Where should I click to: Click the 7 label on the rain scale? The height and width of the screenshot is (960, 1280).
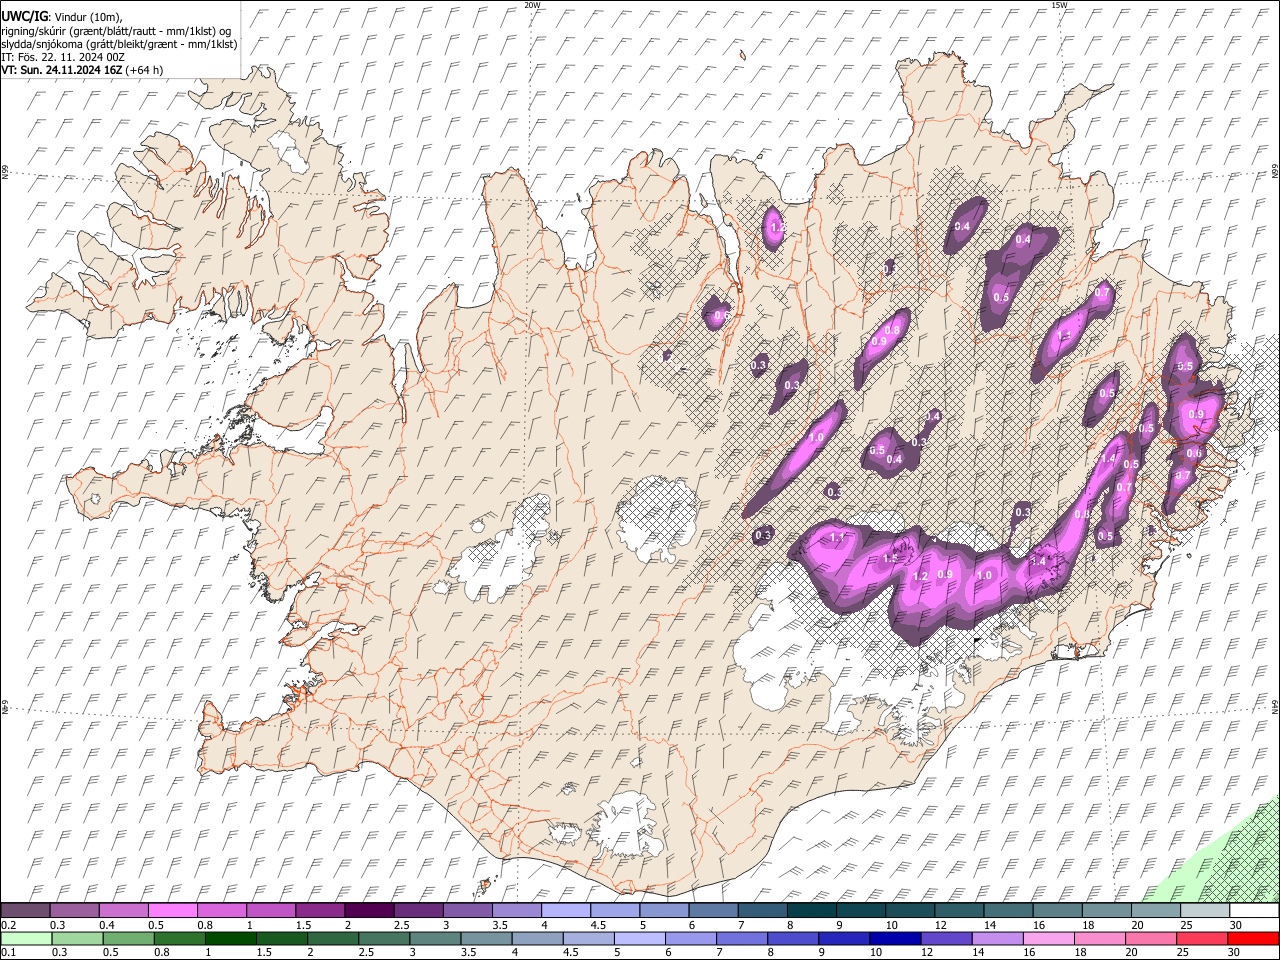pos(719,952)
